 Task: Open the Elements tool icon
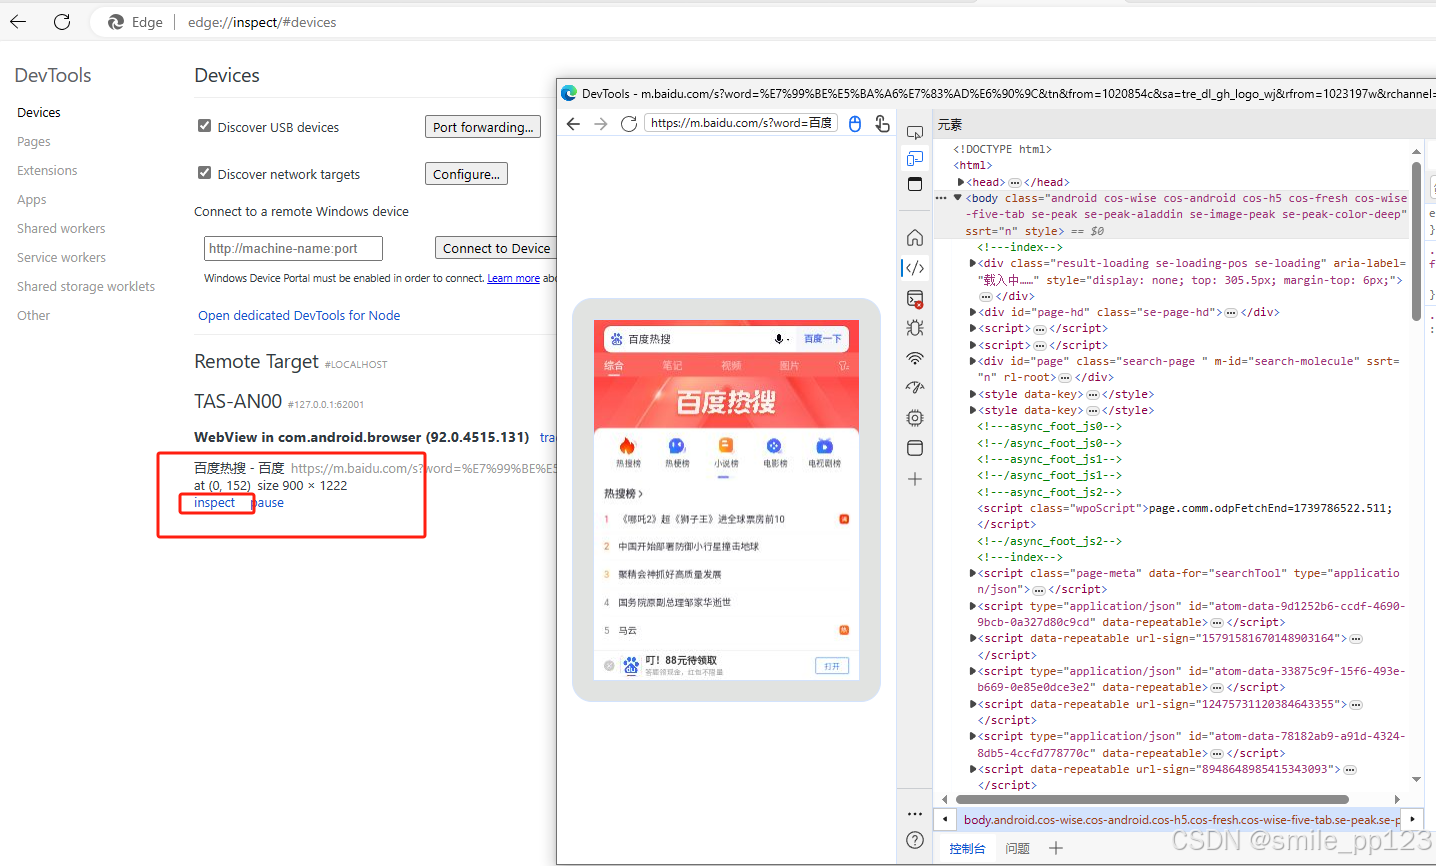point(915,268)
